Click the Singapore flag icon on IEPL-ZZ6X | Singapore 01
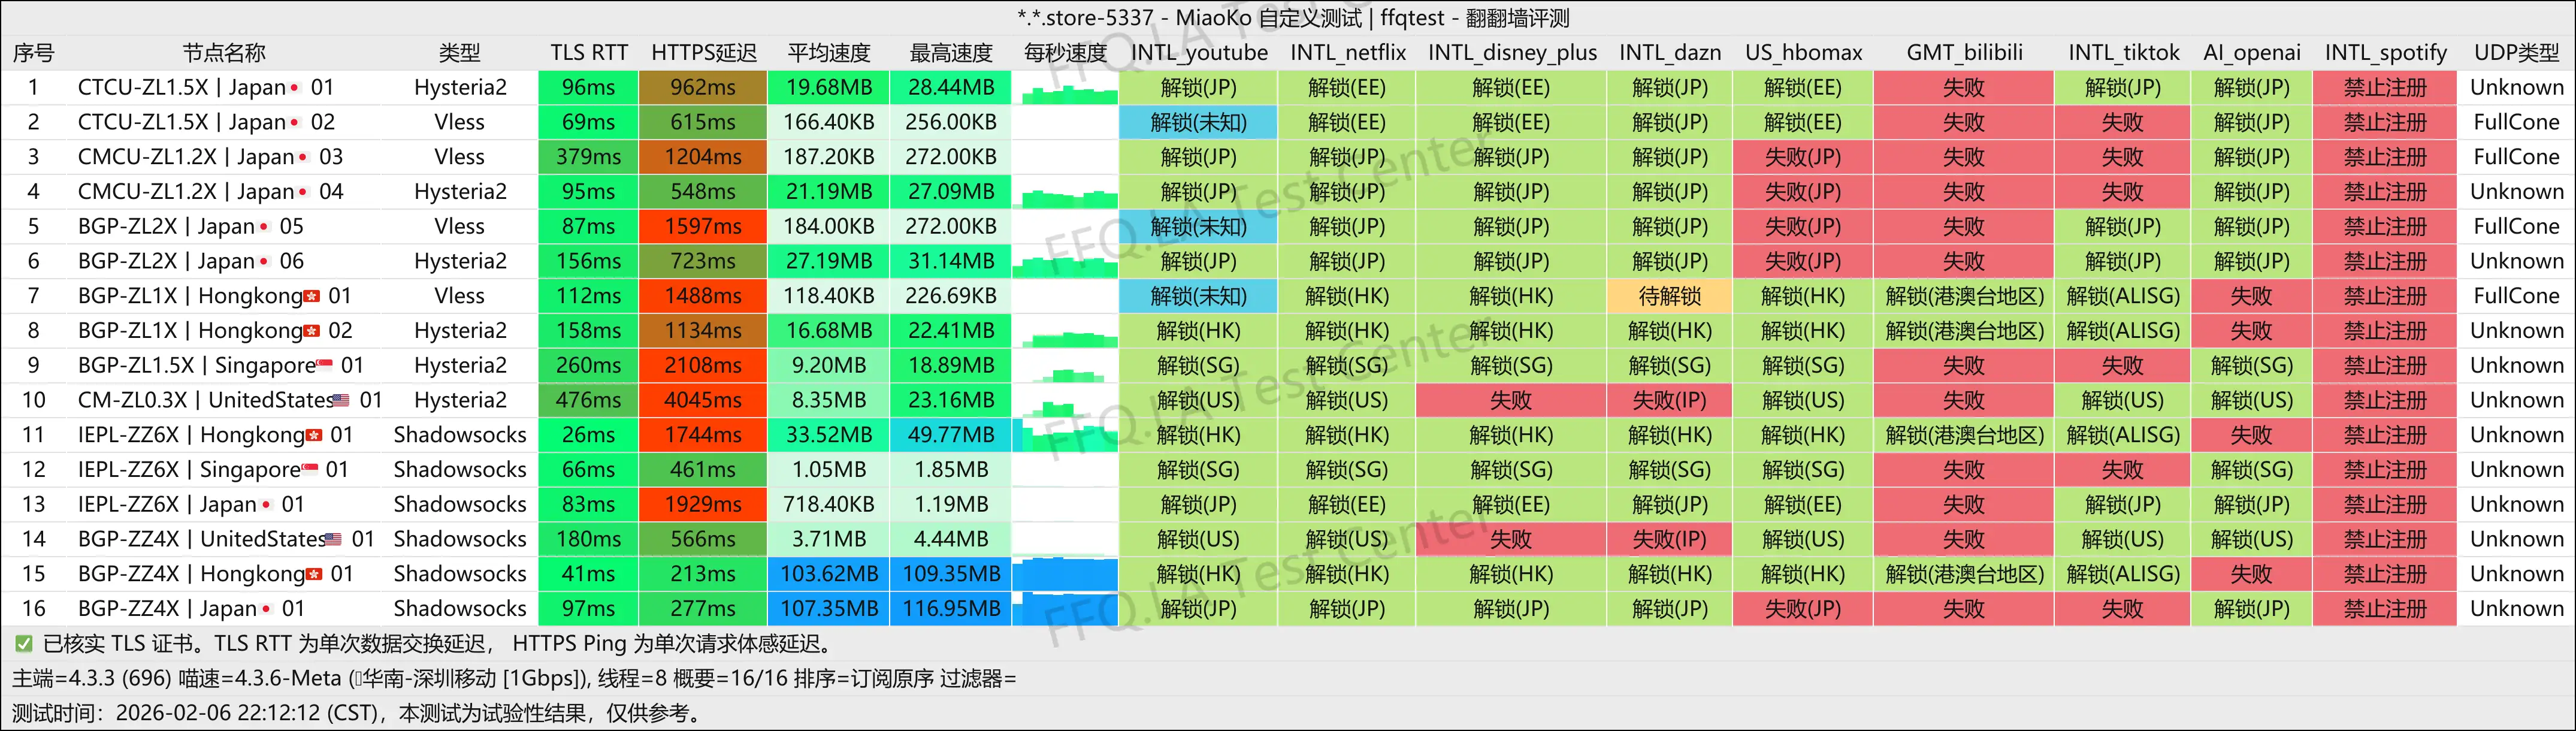Image resolution: width=2576 pixels, height=731 pixels. coord(309,470)
